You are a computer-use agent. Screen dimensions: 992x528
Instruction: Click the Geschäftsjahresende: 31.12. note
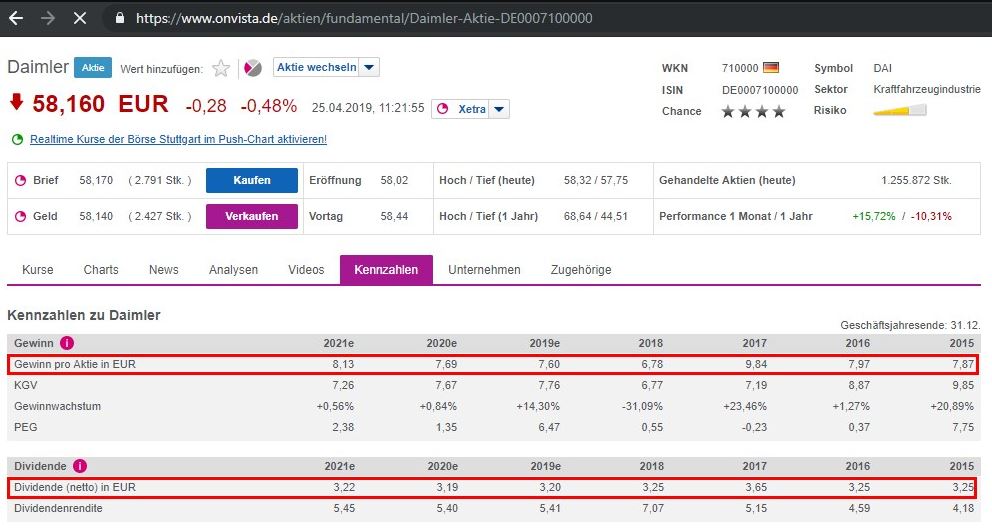pyautogui.click(x=910, y=325)
